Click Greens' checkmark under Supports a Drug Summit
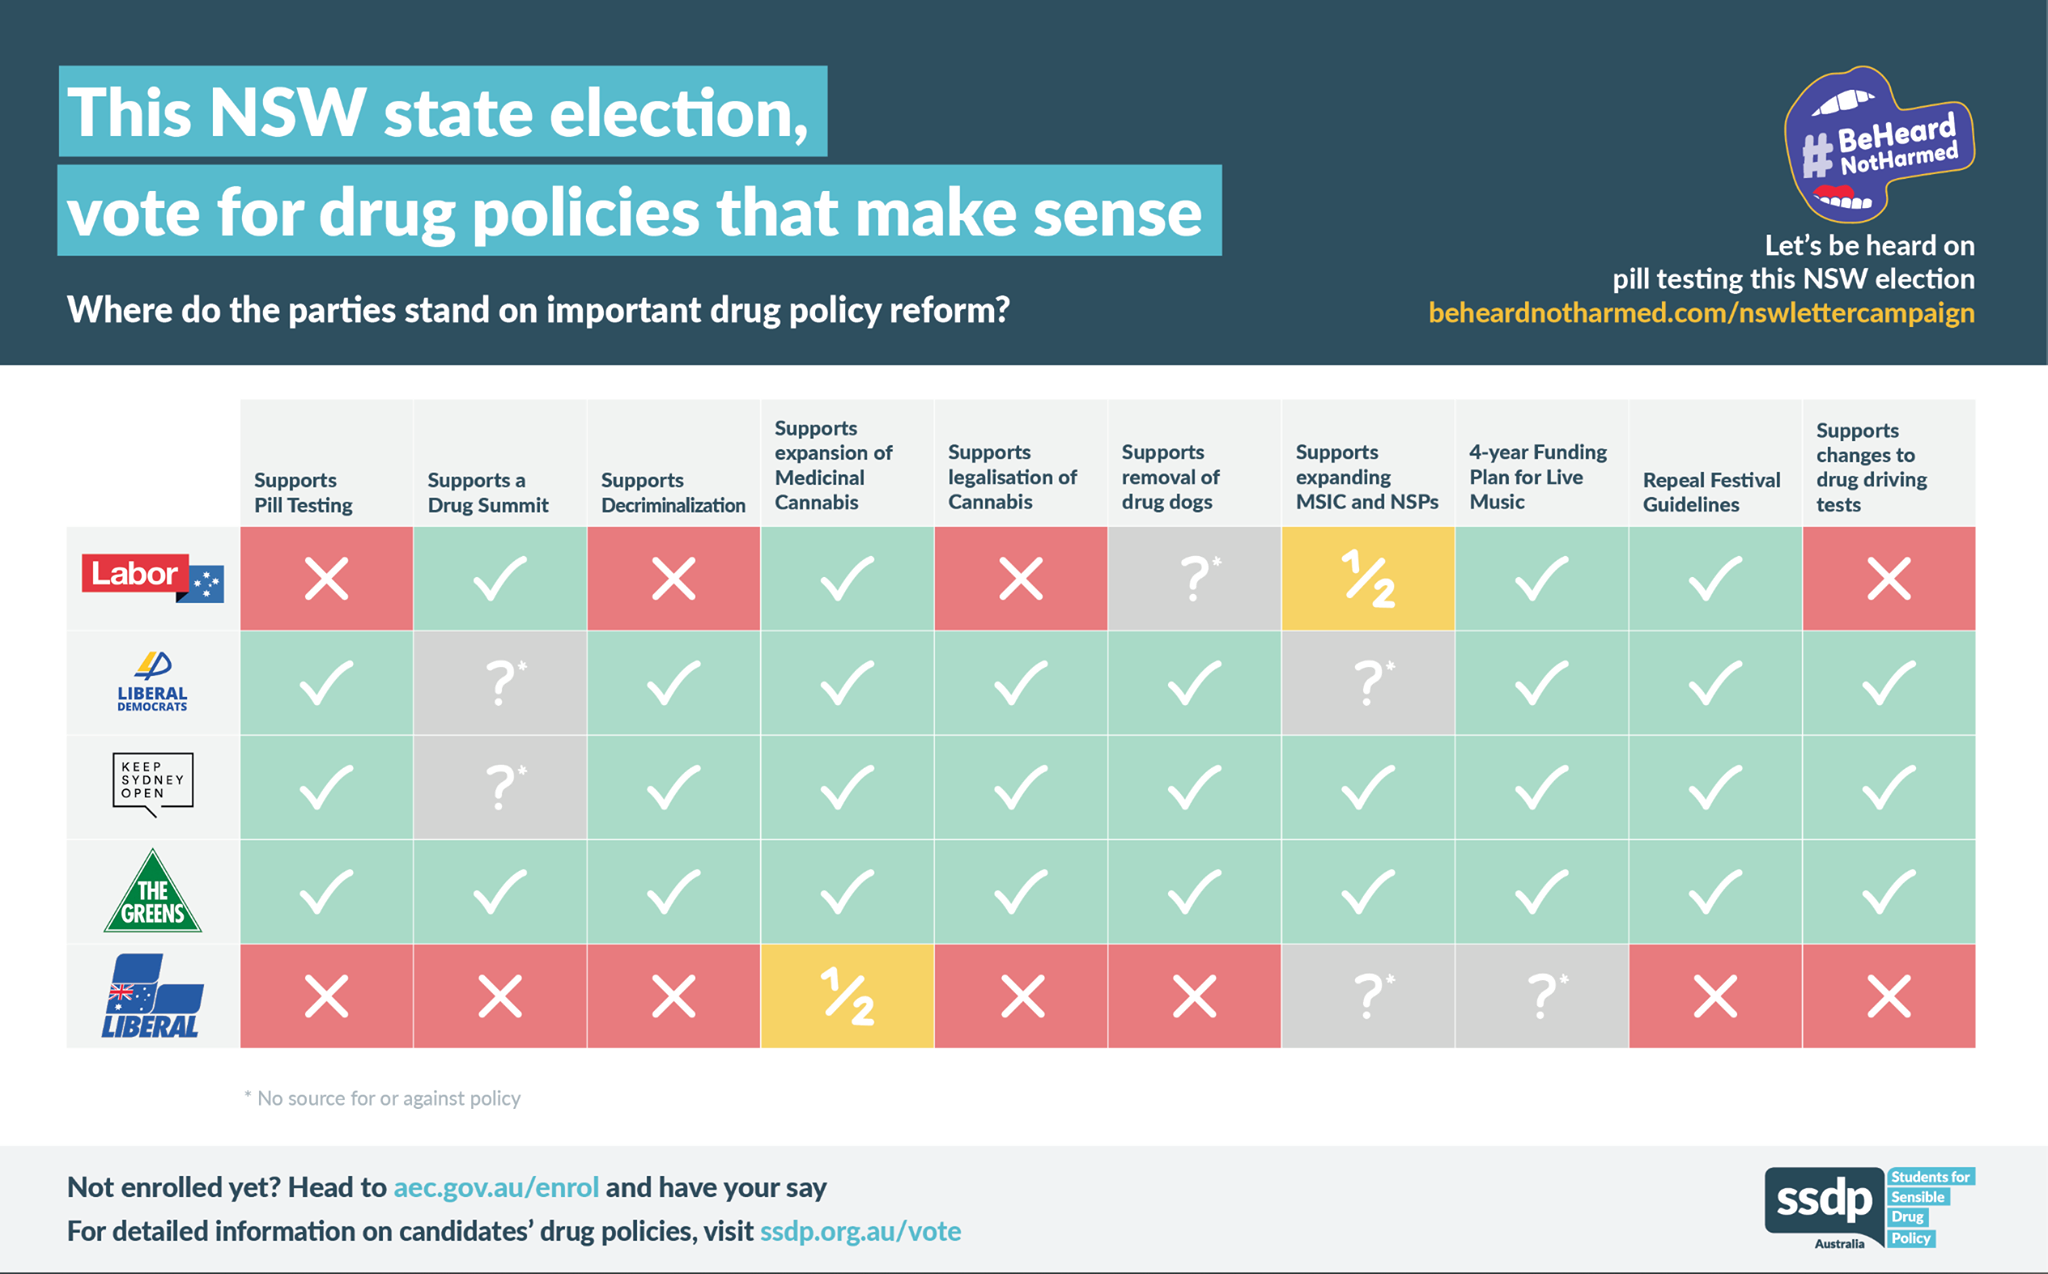This screenshot has width=2048, height=1274. [x=499, y=892]
